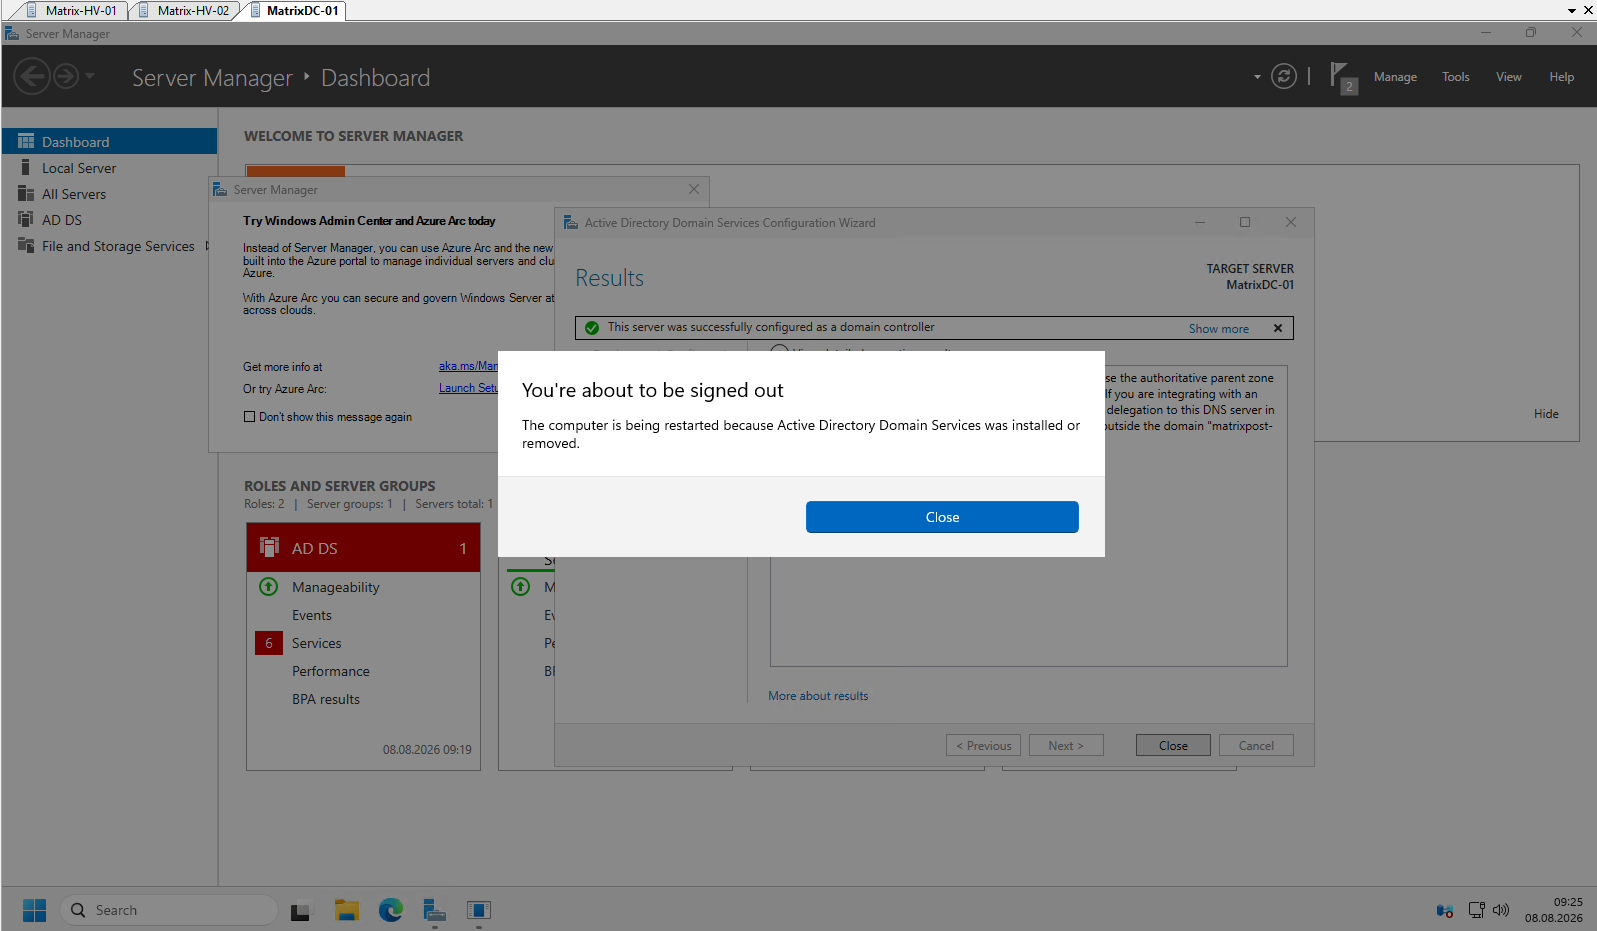
Task: Click the red 6 services alert badge
Action: [x=269, y=643]
